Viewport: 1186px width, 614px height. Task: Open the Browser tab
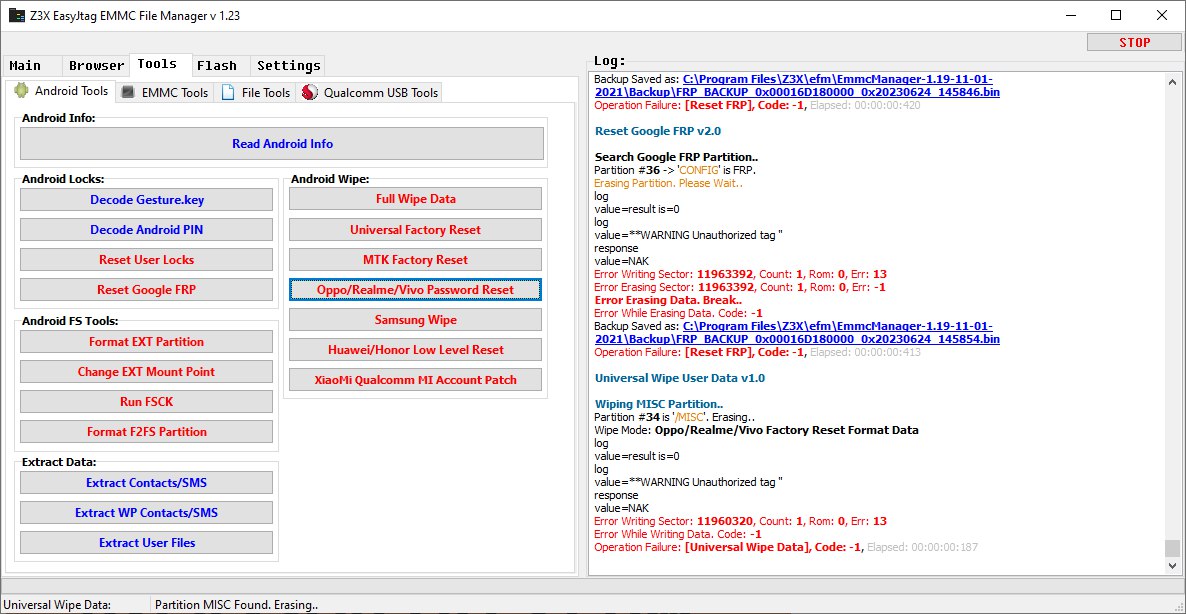[x=96, y=66]
